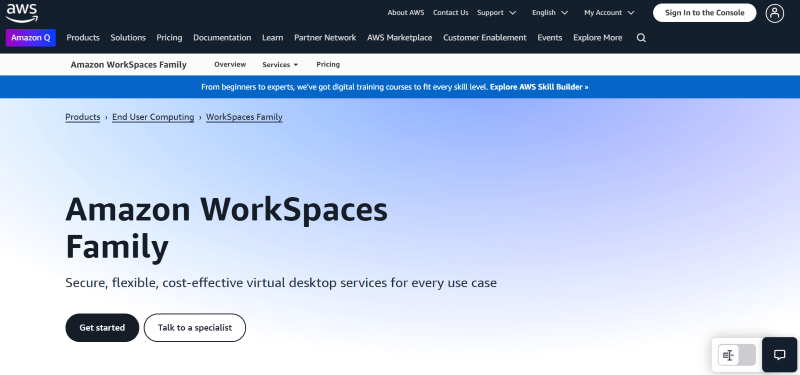This screenshot has width=800, height=375.
Task: Open the Pricing menu in main navigation
Action: pos(169,38)
